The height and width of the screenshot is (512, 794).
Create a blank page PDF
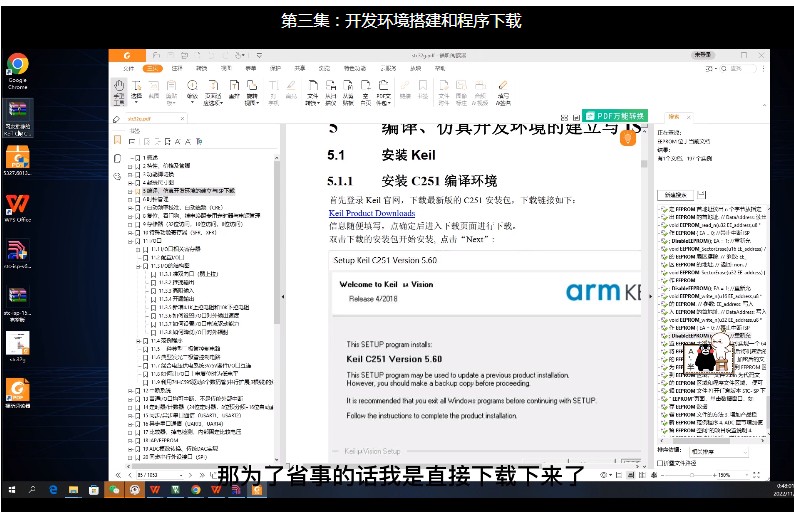click(x=366, y=92)
